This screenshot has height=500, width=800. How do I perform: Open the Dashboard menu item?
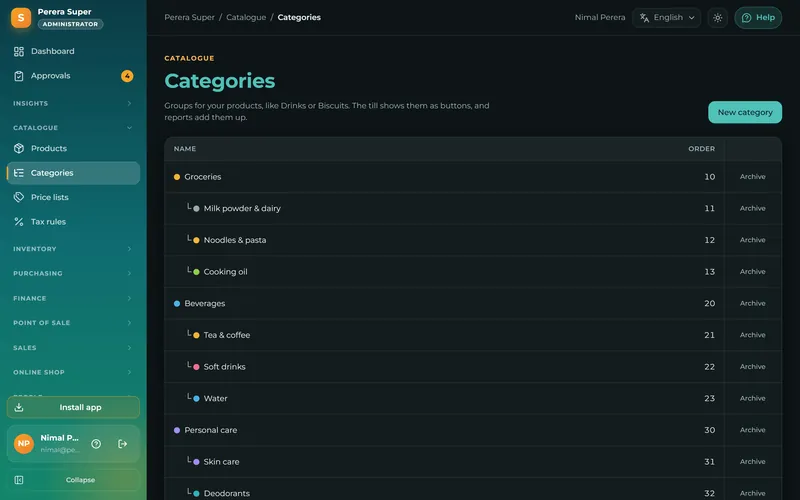coord(73,52)
